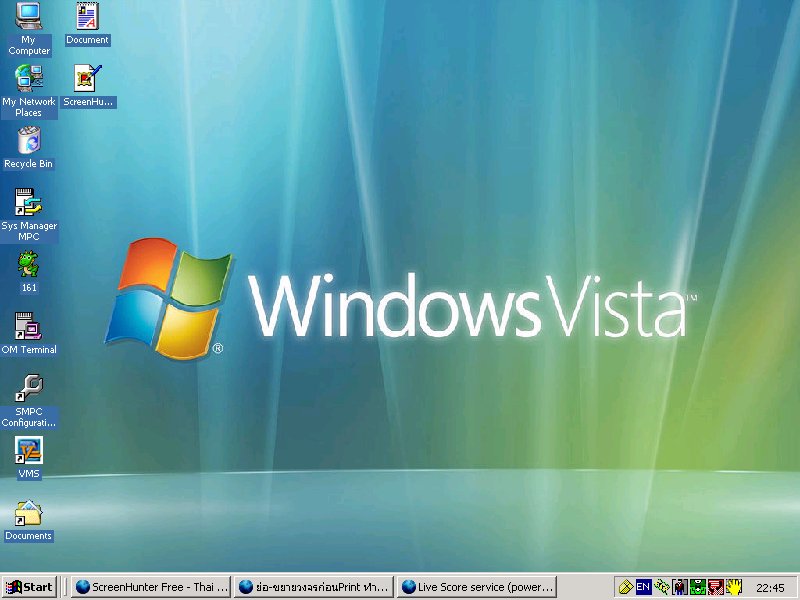Image resolution: width=800 pixels, height=600 pixels.
Task: Switch to Live Score service taskbar window
Action: [x=477, y=587]
